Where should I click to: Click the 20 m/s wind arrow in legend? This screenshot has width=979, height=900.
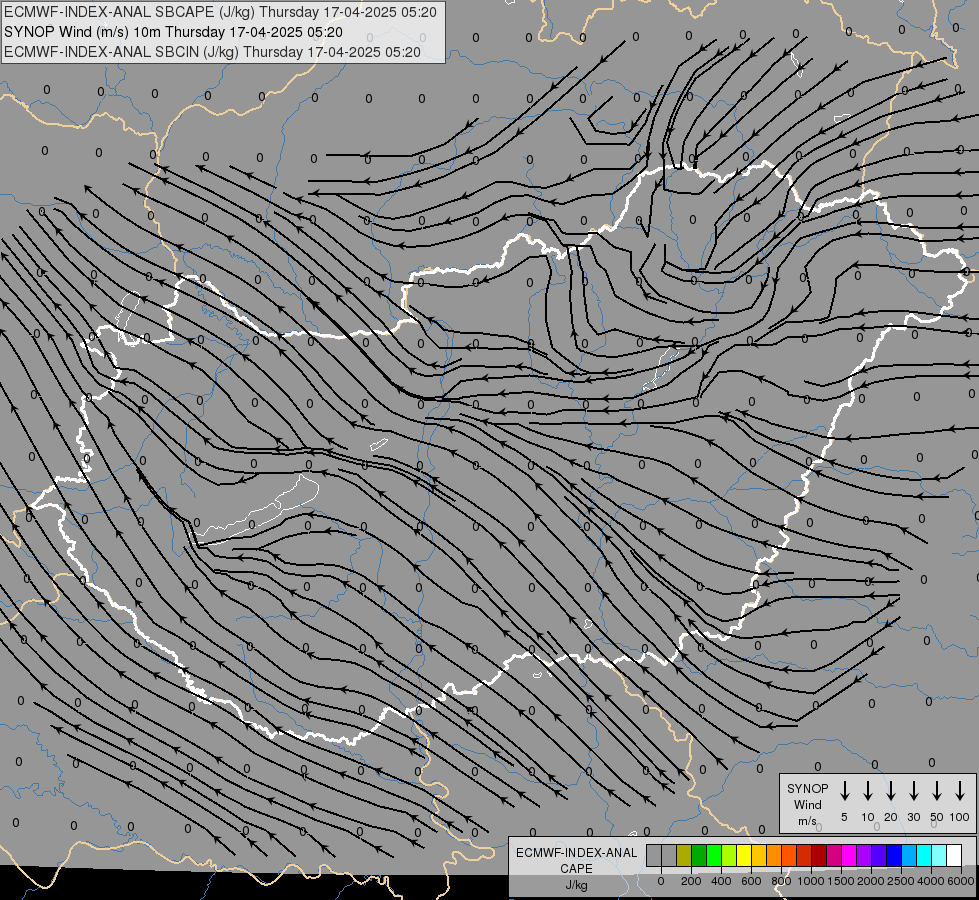(891, 790)
